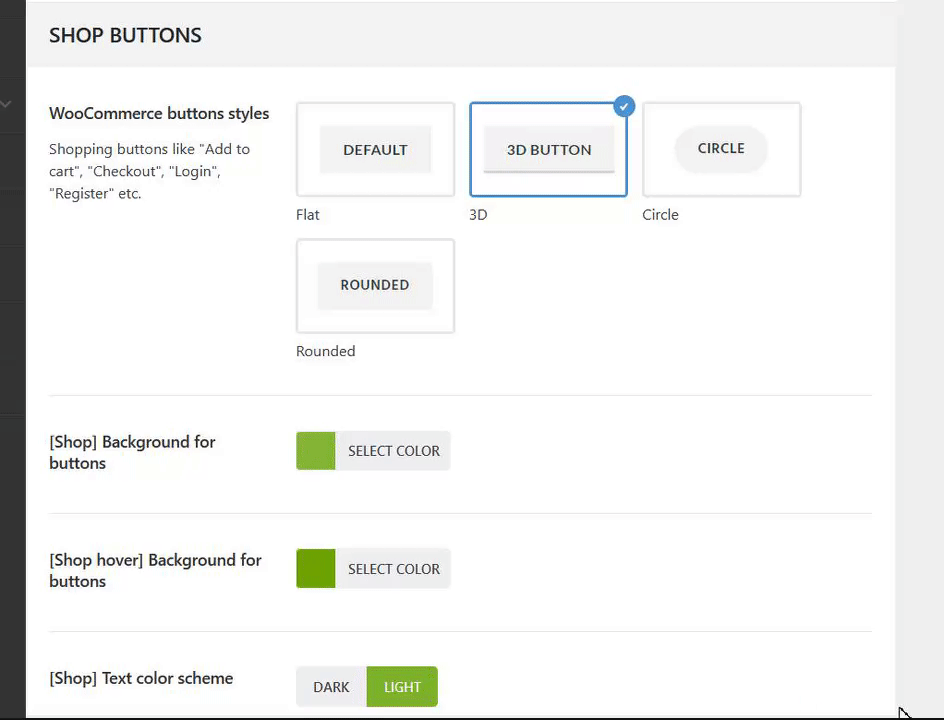
Task: Click the Circle caption text
Action: point(660,215)
